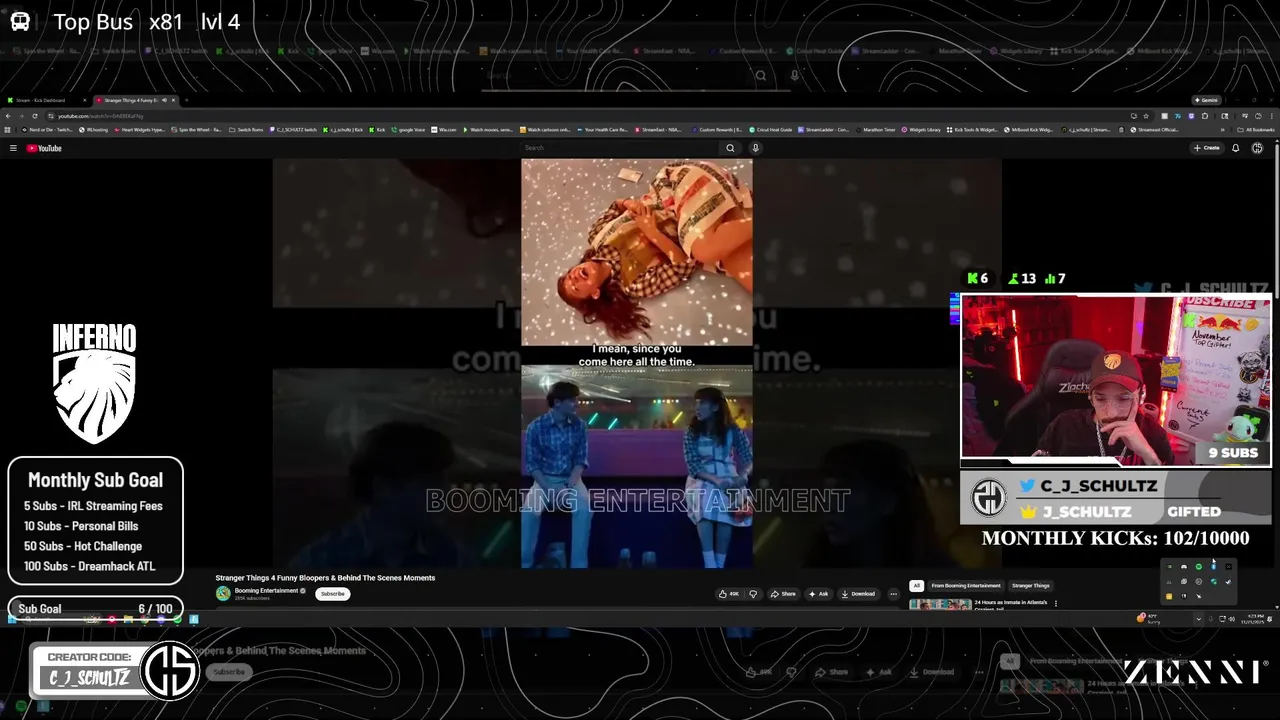Open the Booming Entertainment channel name link
The image size is (1280, 720).
[x=266, y=590]
